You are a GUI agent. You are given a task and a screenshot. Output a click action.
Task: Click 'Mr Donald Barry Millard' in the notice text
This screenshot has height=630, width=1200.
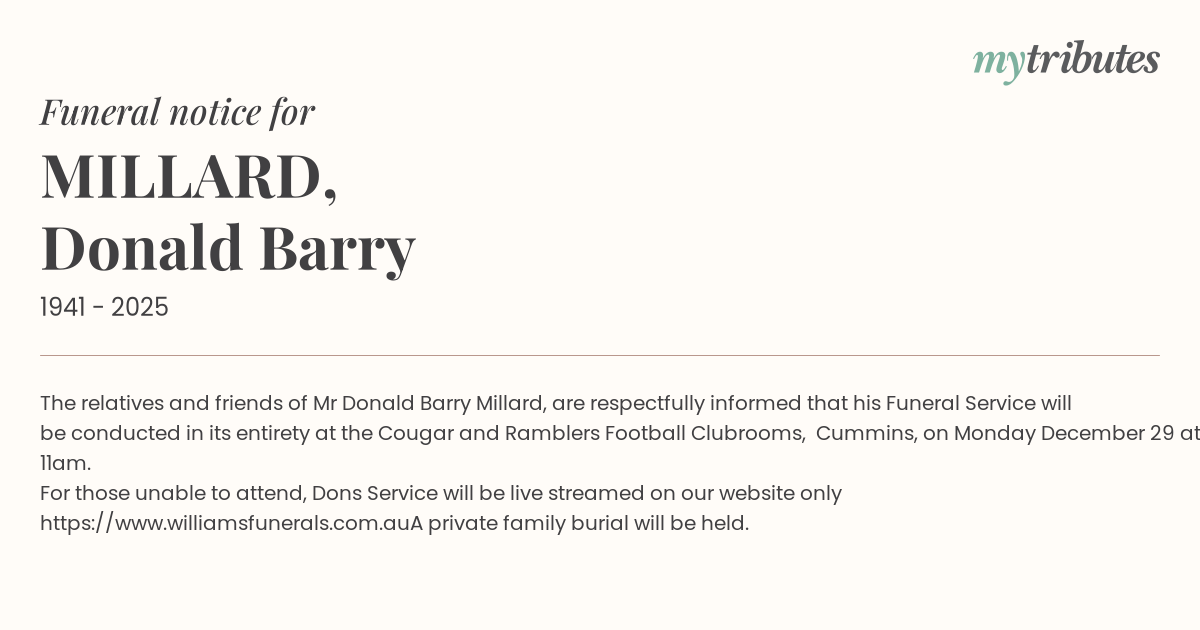pyautogui.click(x=428, y=403)
